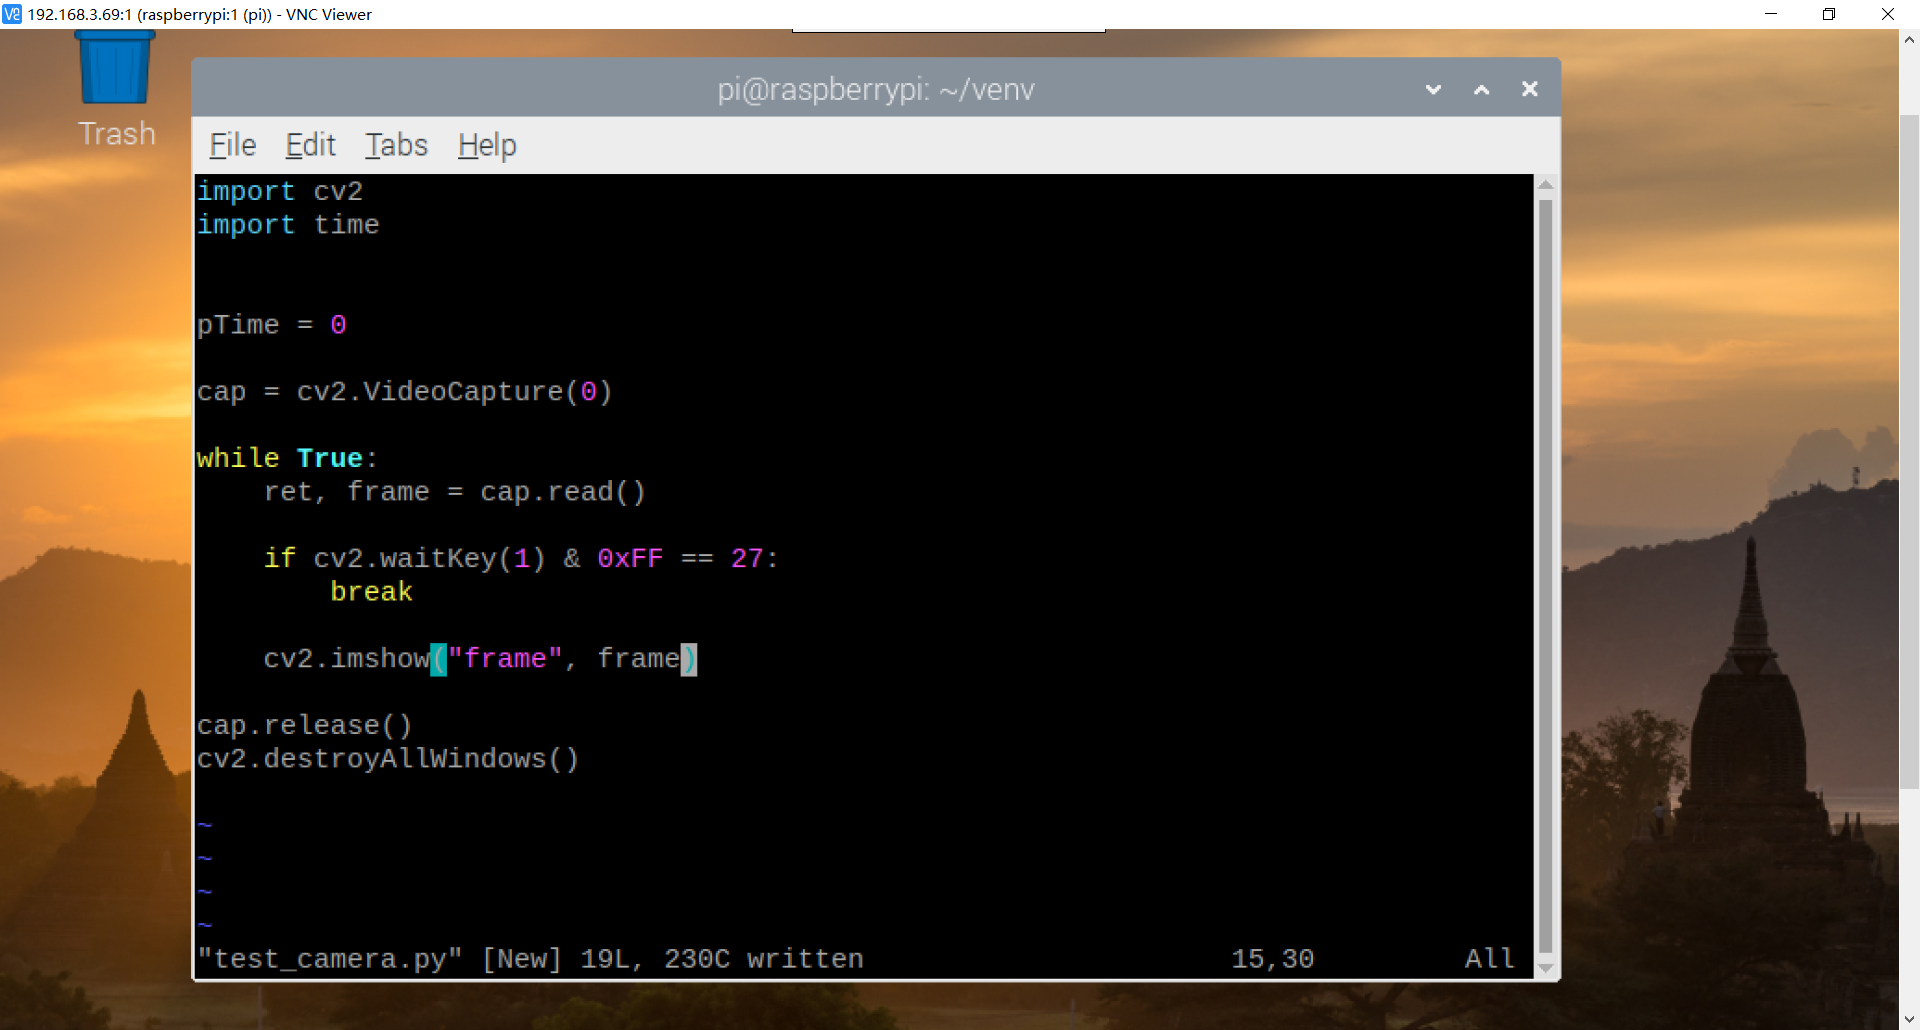The width and height of the screenshot is (1920, 1030).
Task: Click the 'break' keyword
Action: tap(371, 592)
